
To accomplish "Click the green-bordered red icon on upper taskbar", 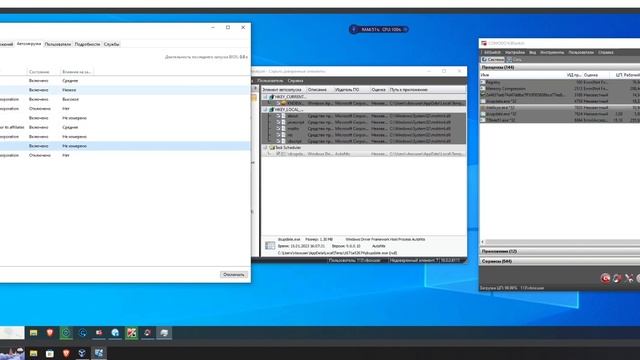I will coord(131,333).
